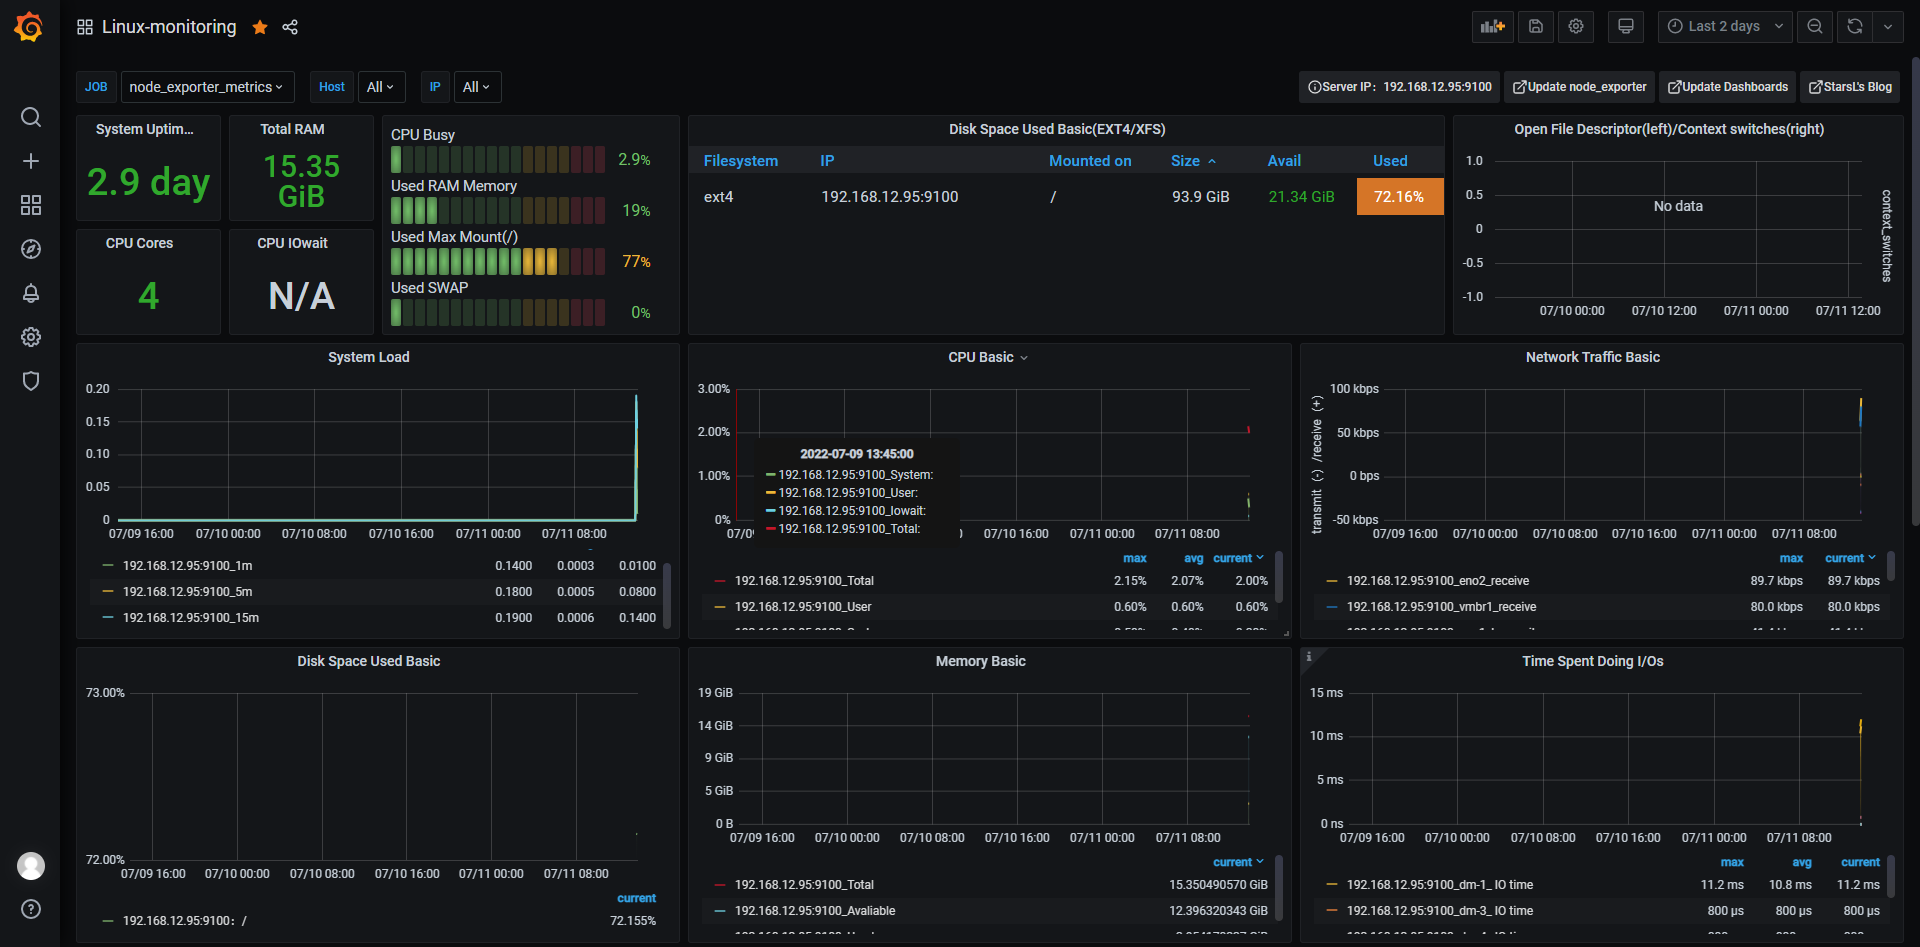Open the Host variable dropdown
Screen dimensions: 1920x947
coord(381,87)
